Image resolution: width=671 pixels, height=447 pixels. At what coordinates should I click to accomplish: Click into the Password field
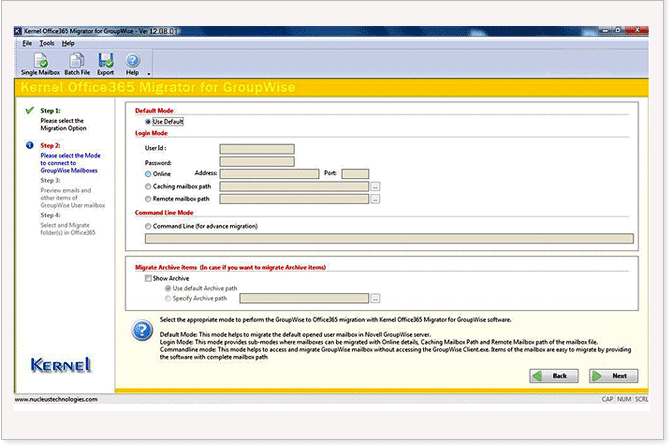257,162
